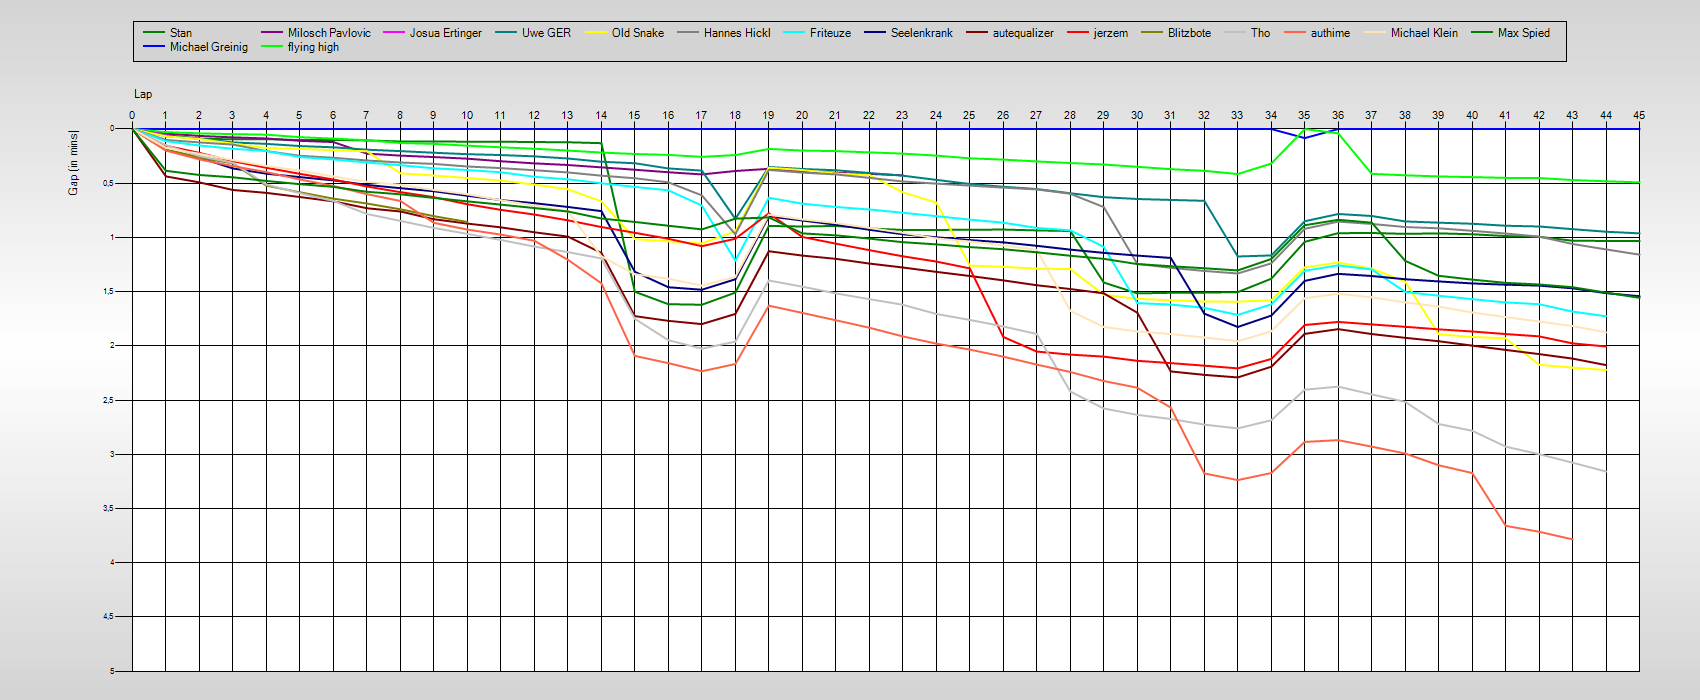
Task: Select Hannes Hickl in the legend
Action: (x=736, y=33)
